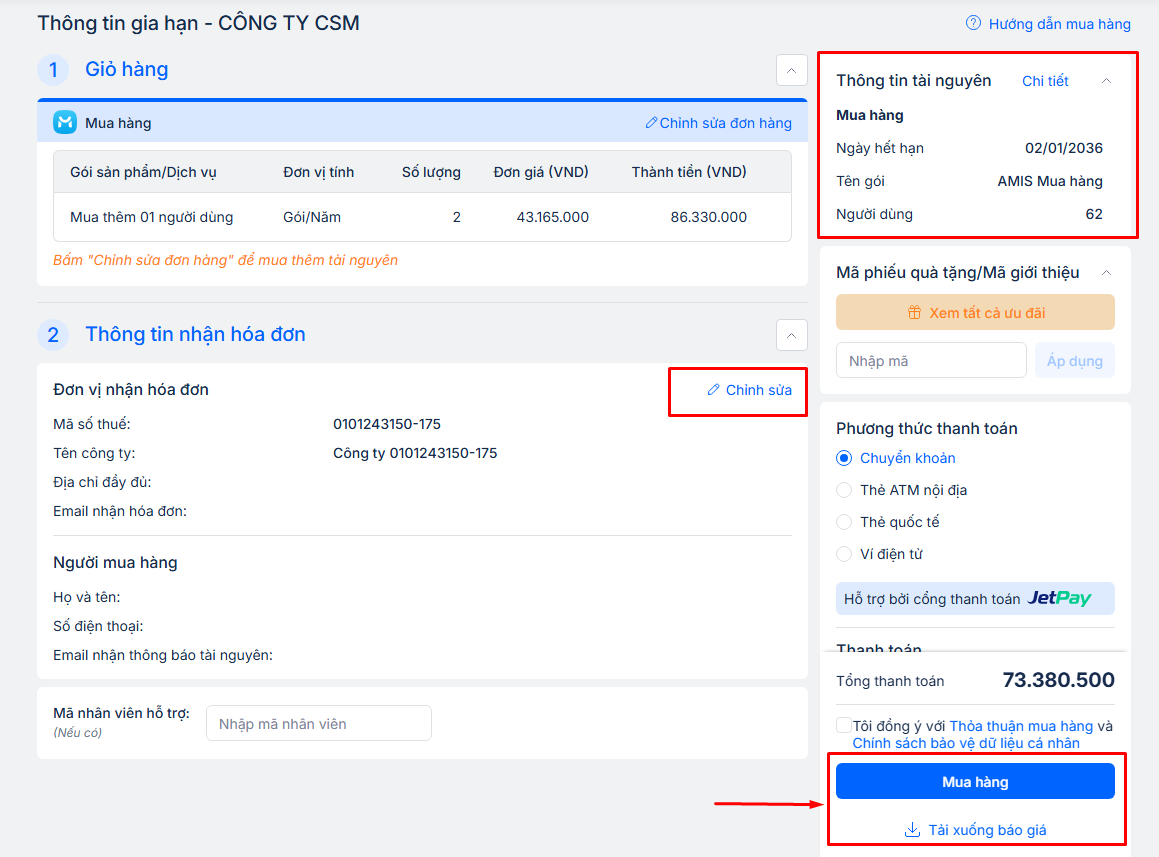Click the Nhập mã nhân viên field
The height and width of the screenshot is (857, 1159).
(x=318, y=723)
